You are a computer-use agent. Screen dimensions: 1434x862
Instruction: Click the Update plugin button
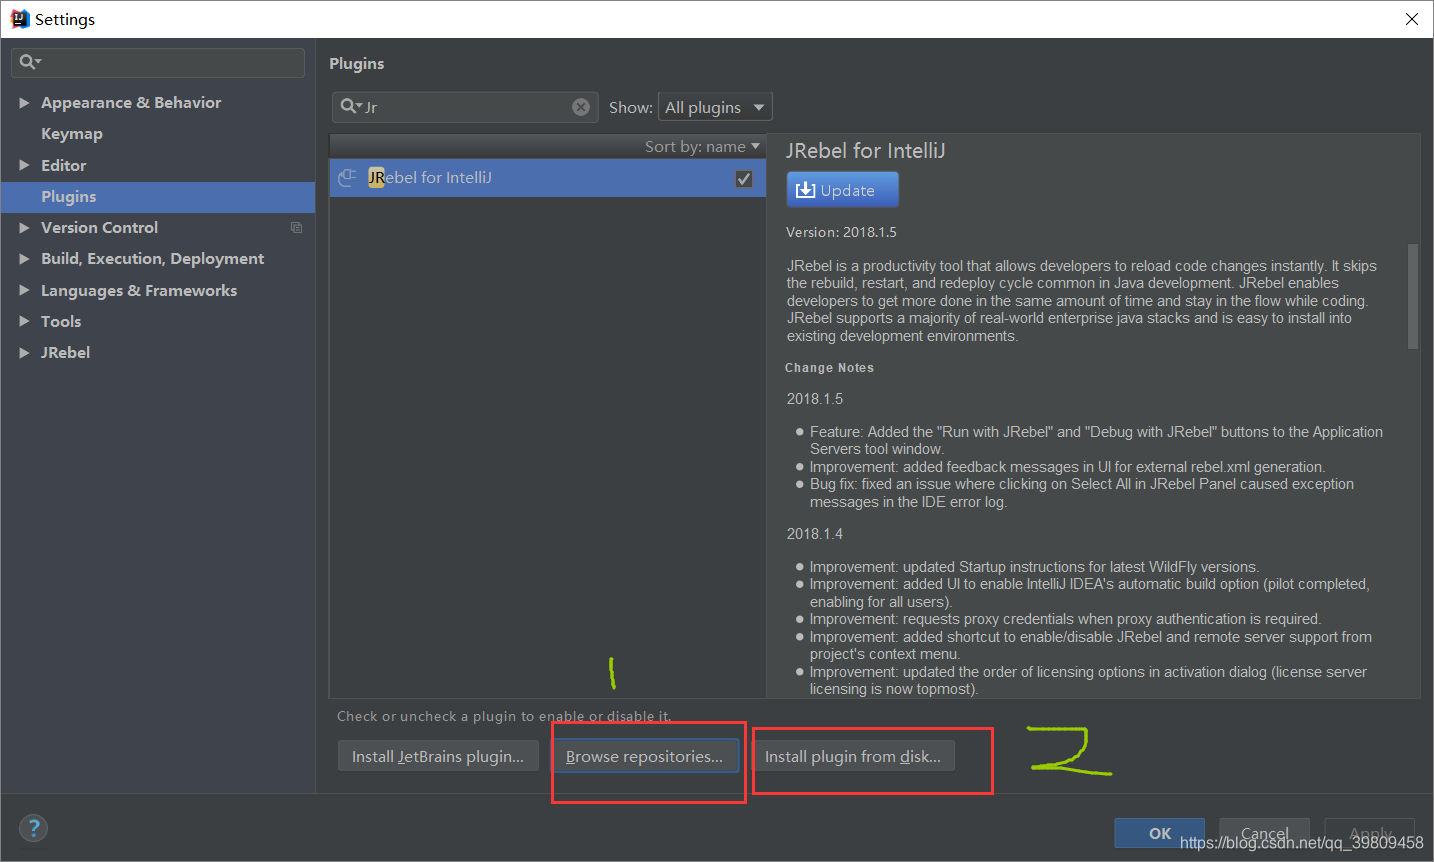(x=843, y=190)
